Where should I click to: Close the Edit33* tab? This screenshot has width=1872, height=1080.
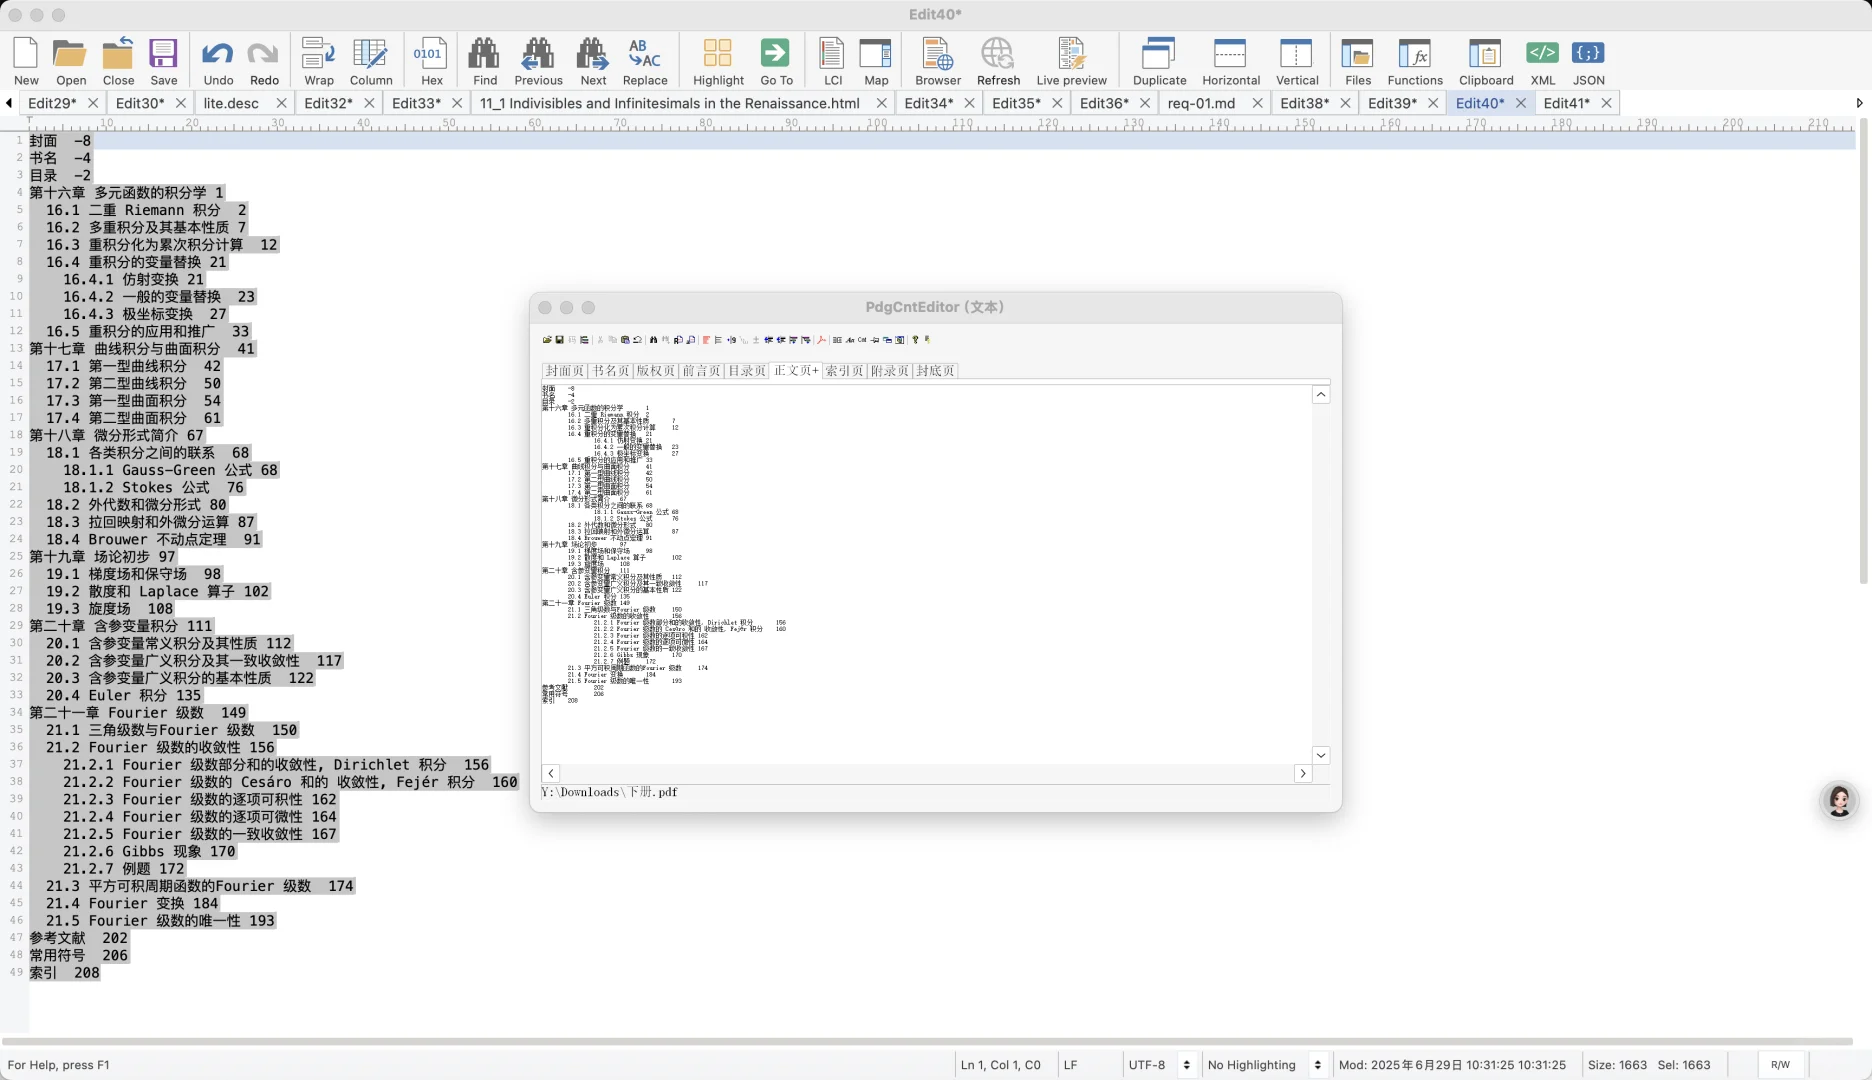(457, 103)
